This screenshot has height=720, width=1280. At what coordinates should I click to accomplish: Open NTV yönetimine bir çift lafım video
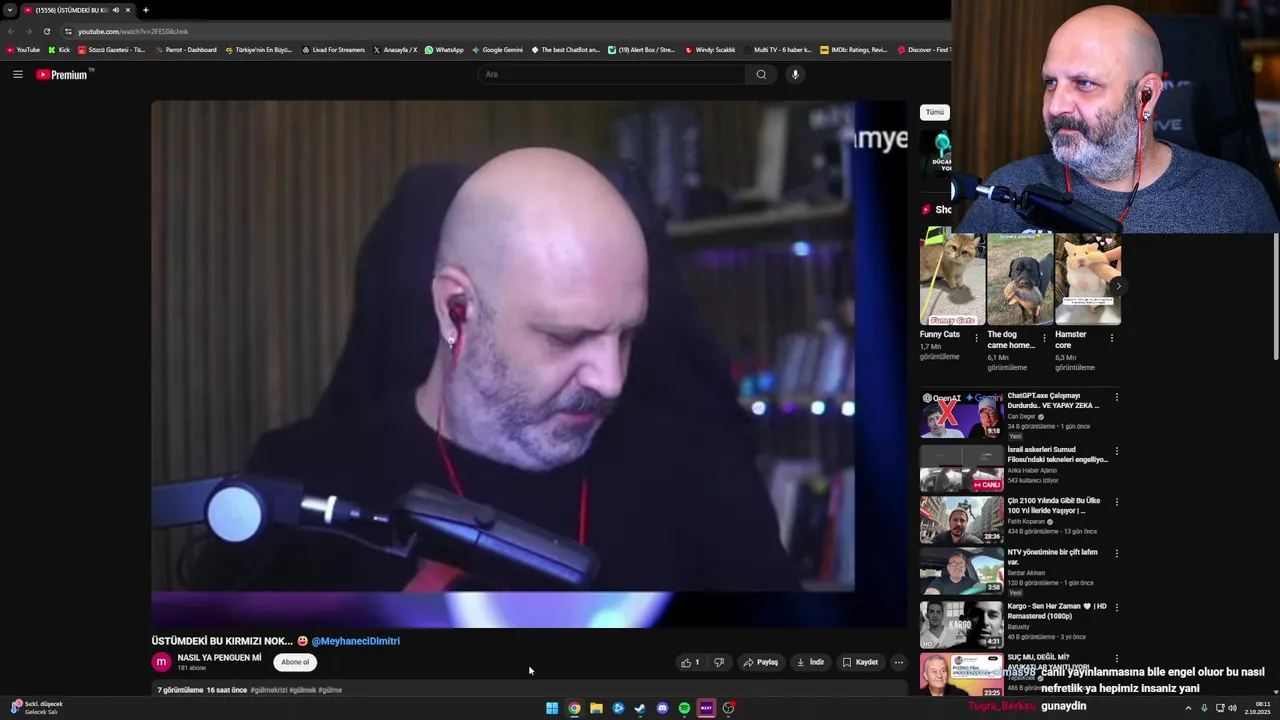[x=961, y=570]
